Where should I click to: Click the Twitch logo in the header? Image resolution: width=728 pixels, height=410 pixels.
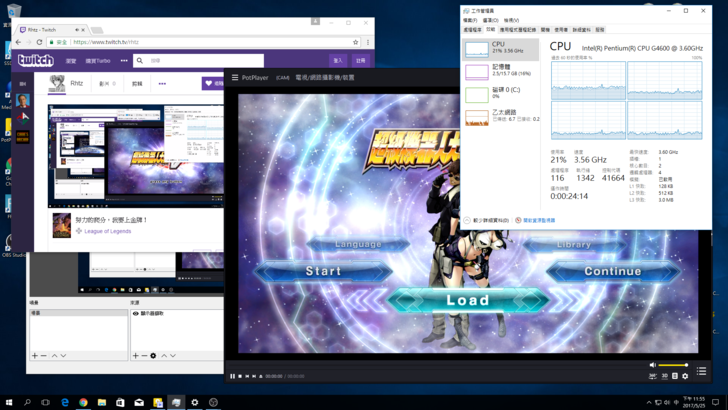pos(36,60)
